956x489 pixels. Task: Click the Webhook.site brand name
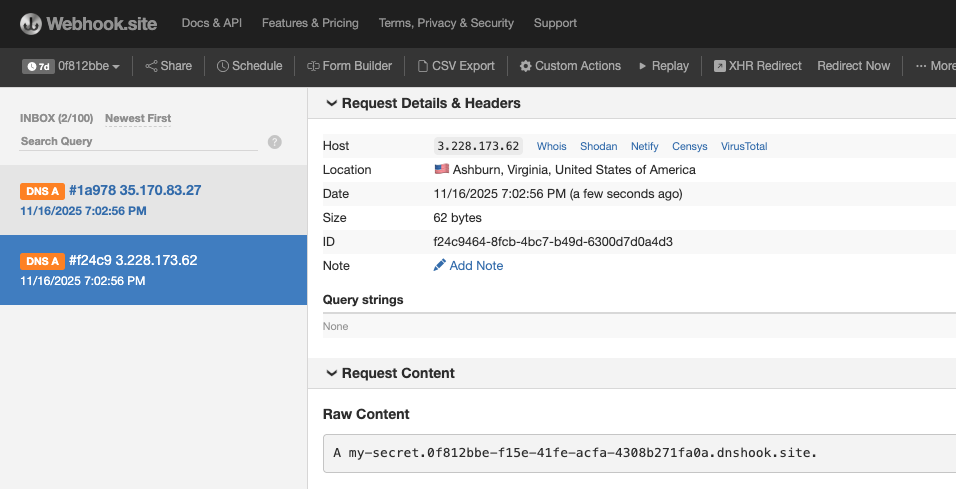click(x=102, y=24)
